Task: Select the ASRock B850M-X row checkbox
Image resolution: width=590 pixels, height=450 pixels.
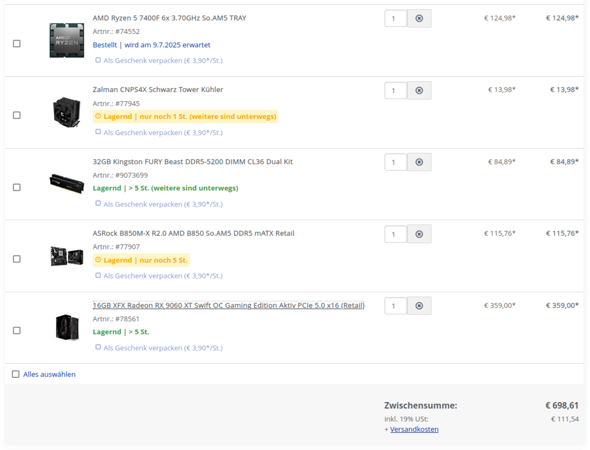Action: pyautogui.click(x=17, y=259)
